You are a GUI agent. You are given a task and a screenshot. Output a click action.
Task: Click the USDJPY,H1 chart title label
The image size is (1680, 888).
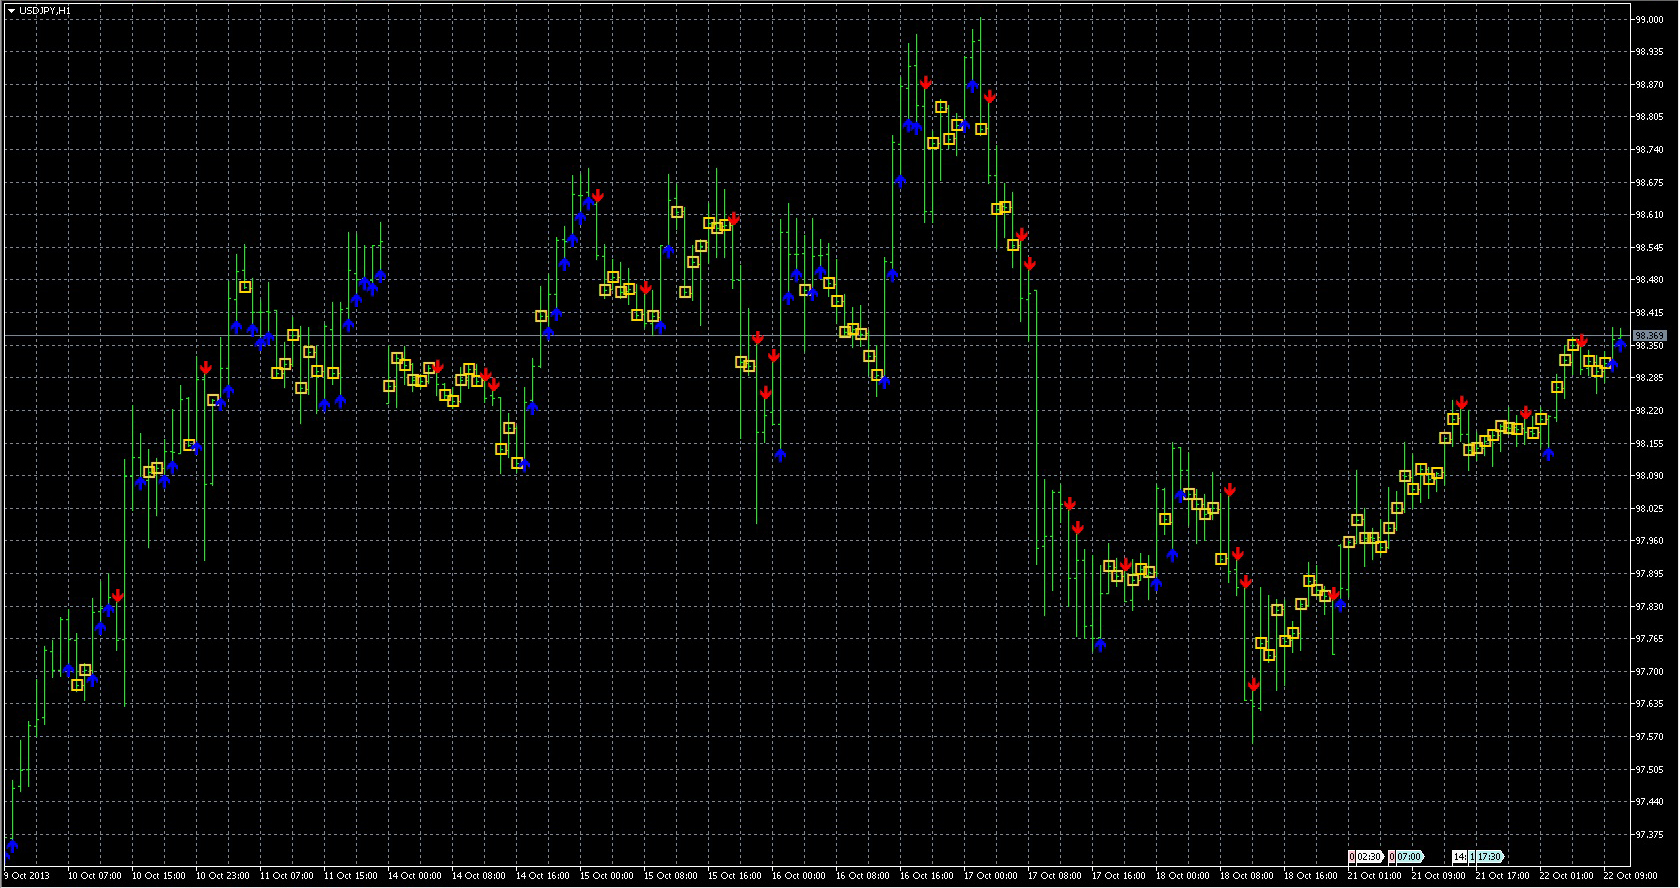click(x=45, y=10)
